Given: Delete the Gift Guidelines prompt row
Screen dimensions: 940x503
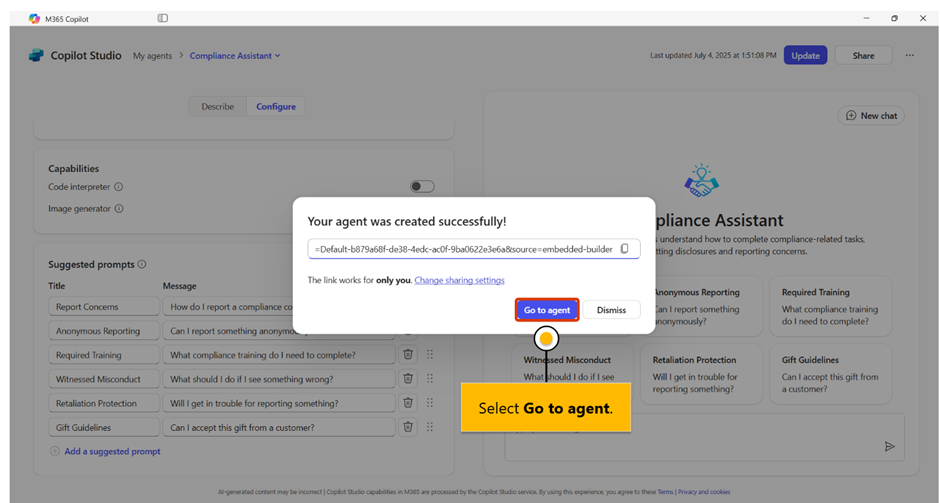Looking at the screenshot, I should pos(408,427).
